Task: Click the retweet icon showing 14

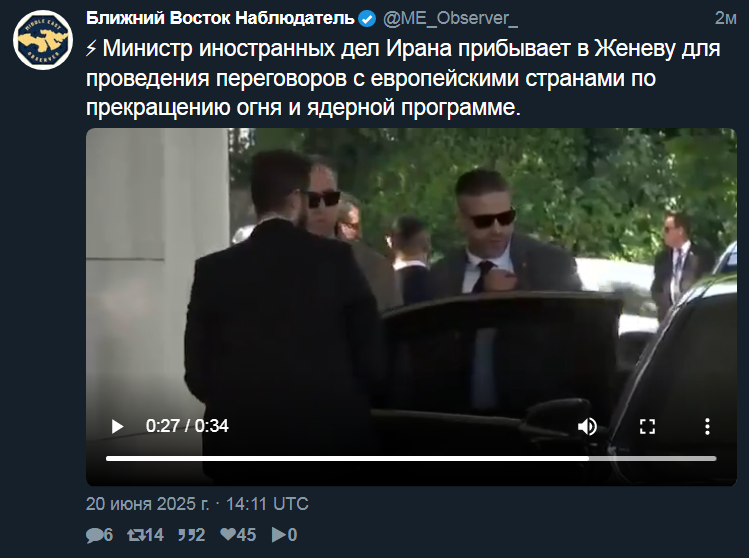Action: coord(136,535)
